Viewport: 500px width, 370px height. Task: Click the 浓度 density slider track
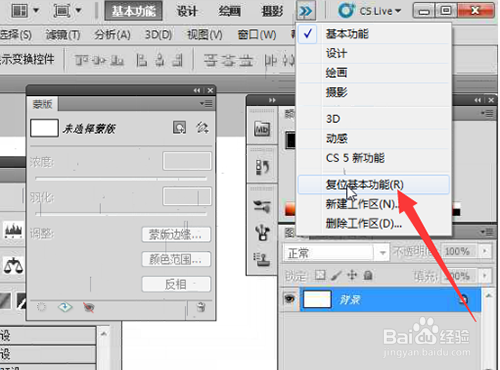click(121, 179)
